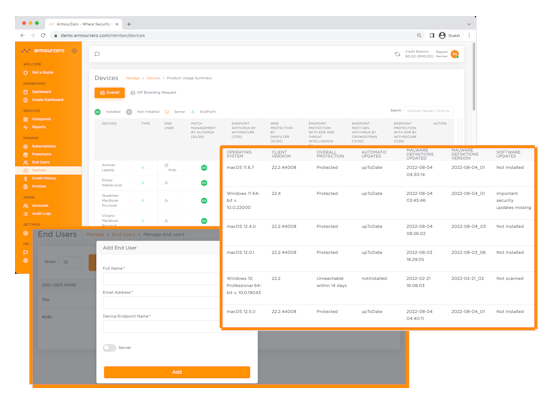Click the 'Not scanned' software updates cell
The image size is (553, 400).
point(510,278)
